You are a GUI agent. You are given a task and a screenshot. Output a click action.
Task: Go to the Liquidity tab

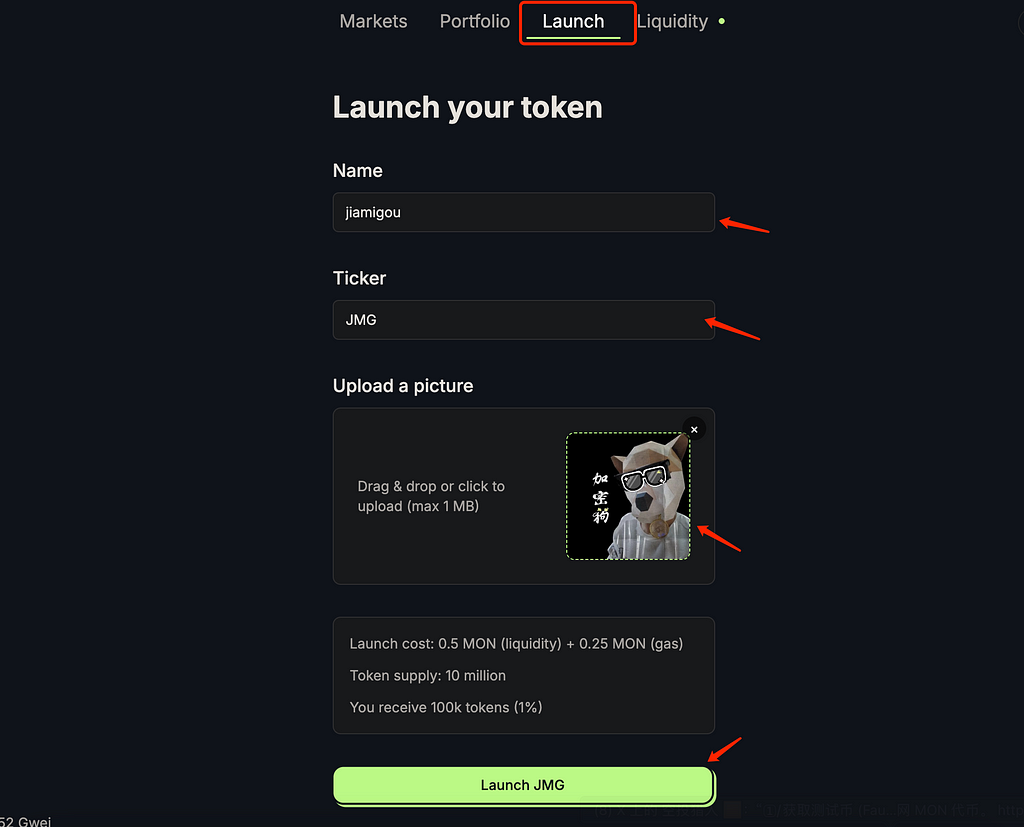[672, 22]
